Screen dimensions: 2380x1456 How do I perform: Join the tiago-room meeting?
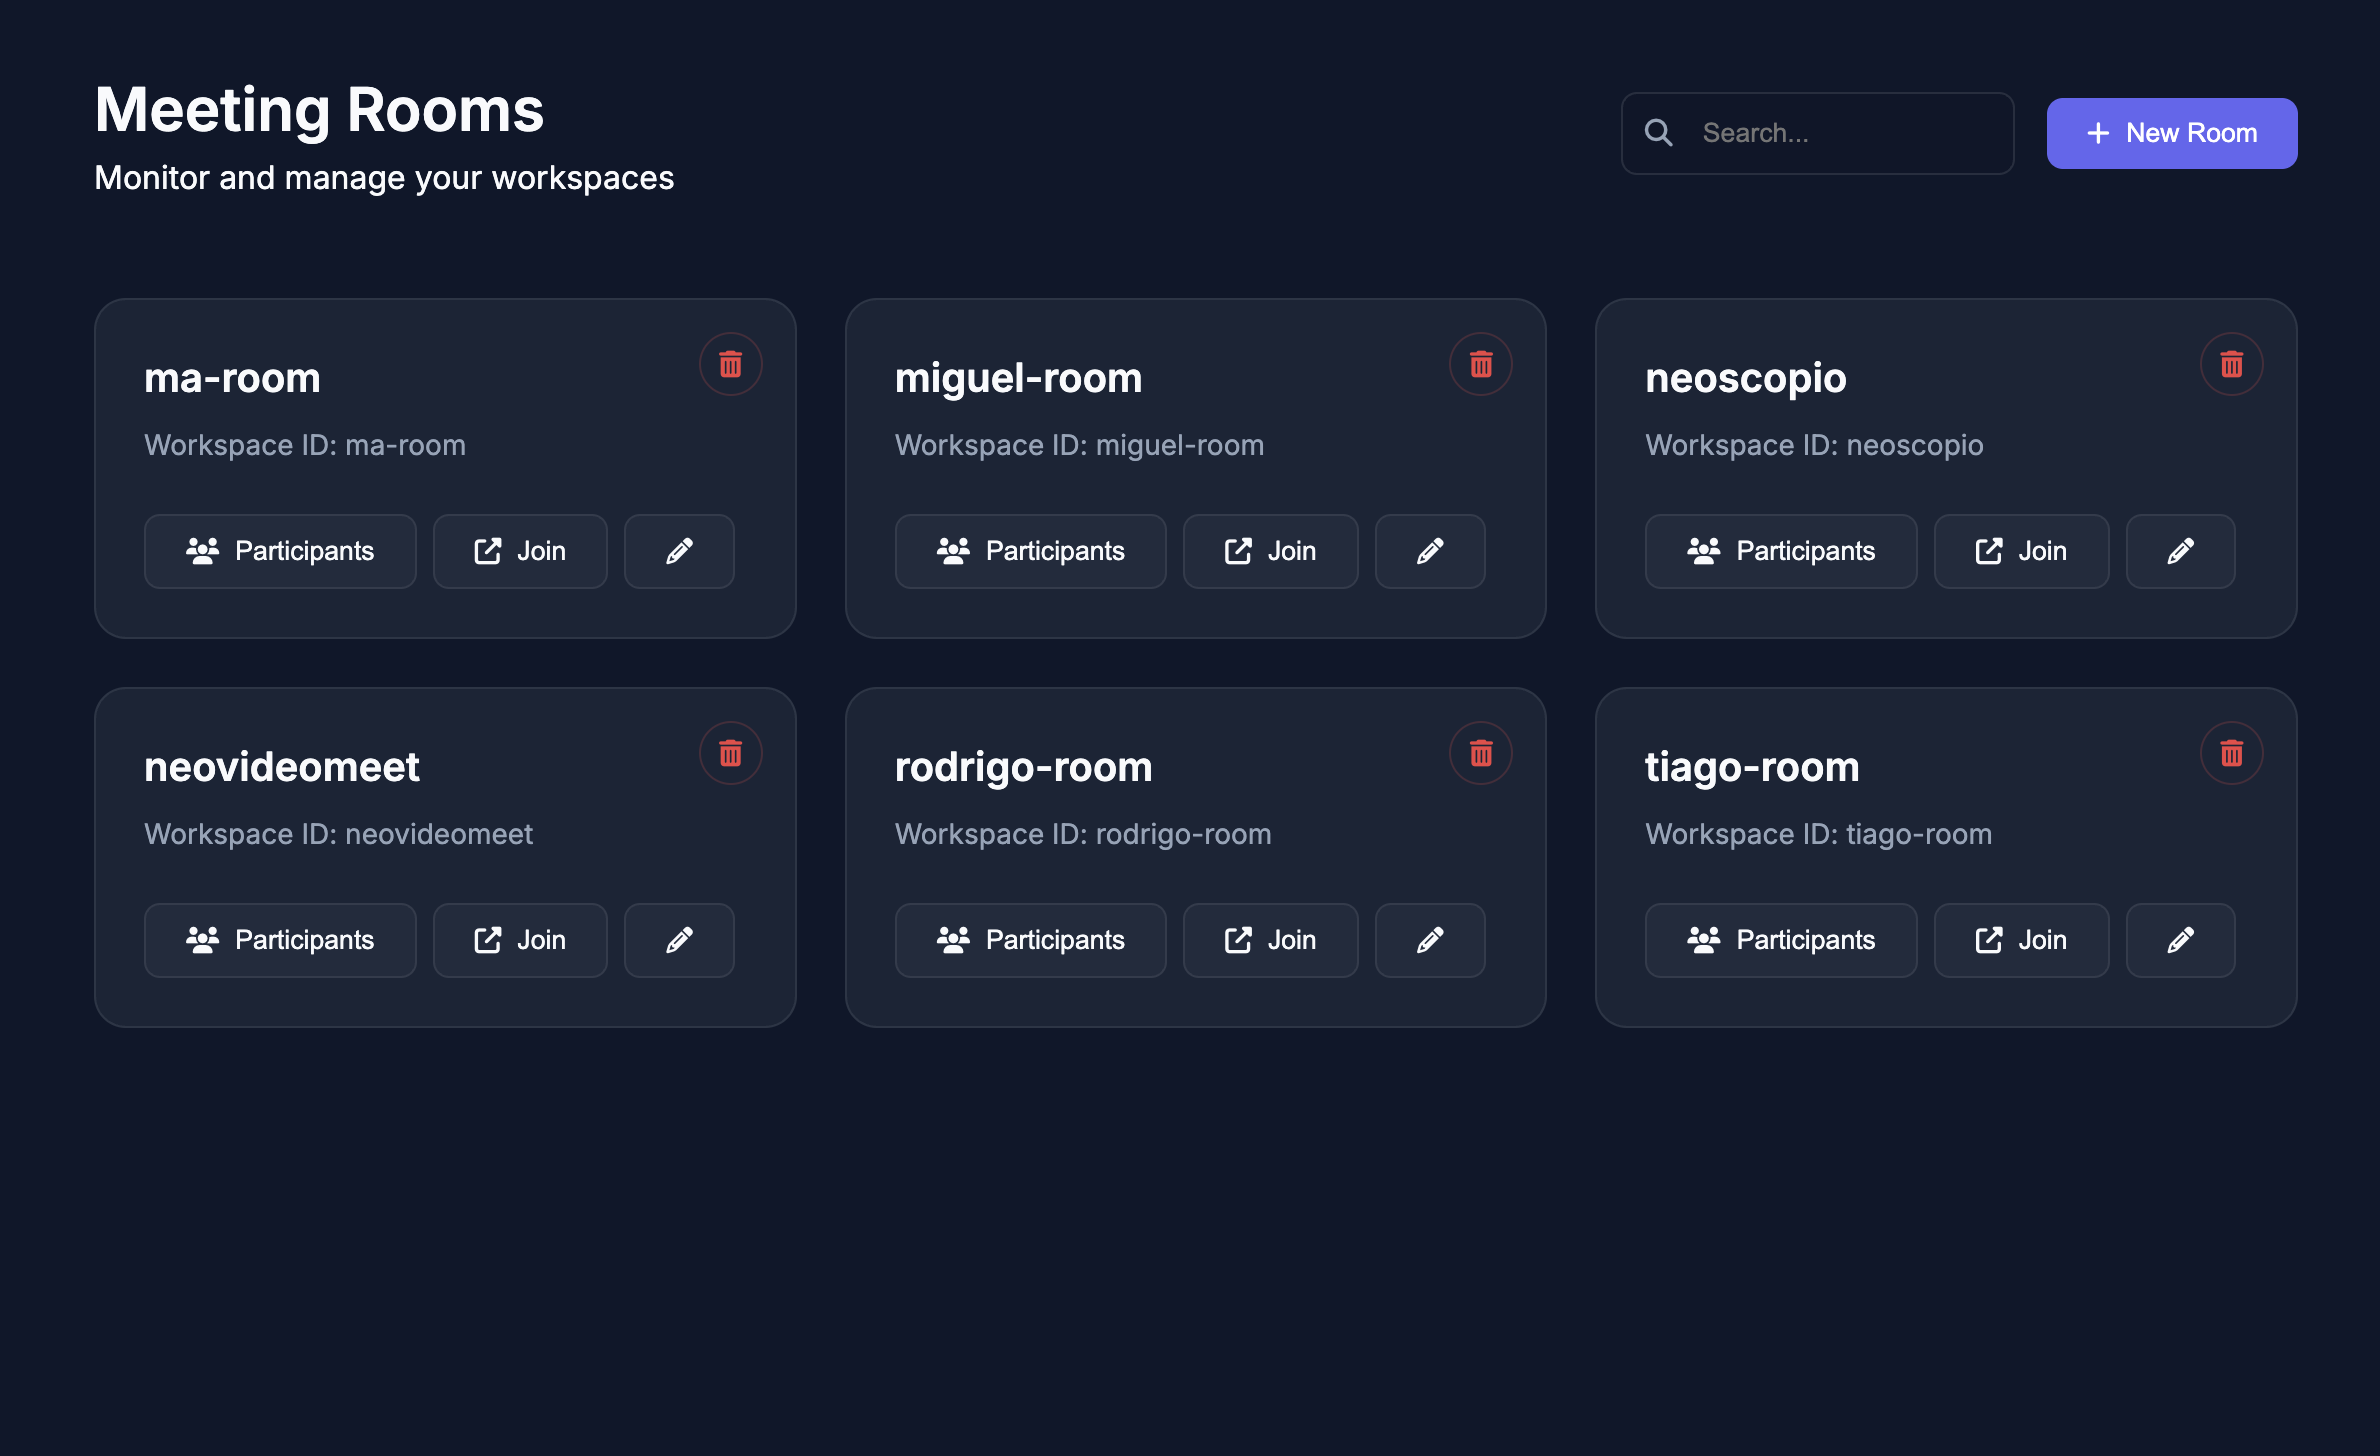2022,940
